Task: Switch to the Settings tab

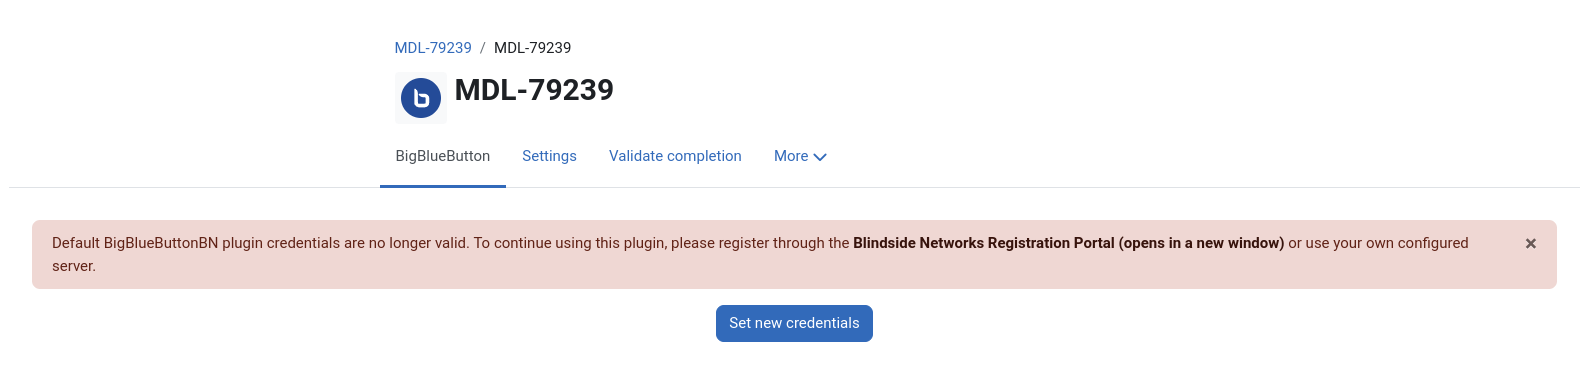Action: tap(549, 156)
